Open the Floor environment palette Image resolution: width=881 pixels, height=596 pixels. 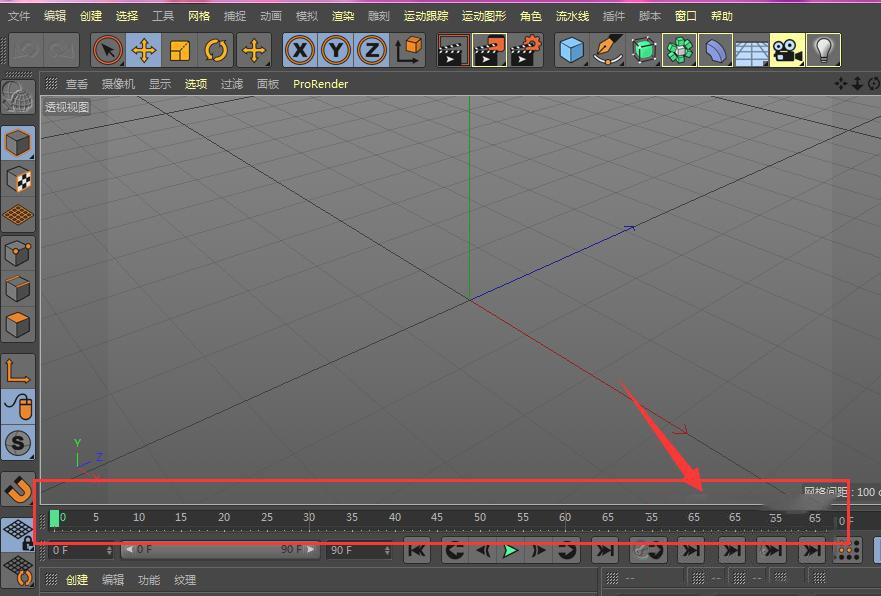click(751, 51)
